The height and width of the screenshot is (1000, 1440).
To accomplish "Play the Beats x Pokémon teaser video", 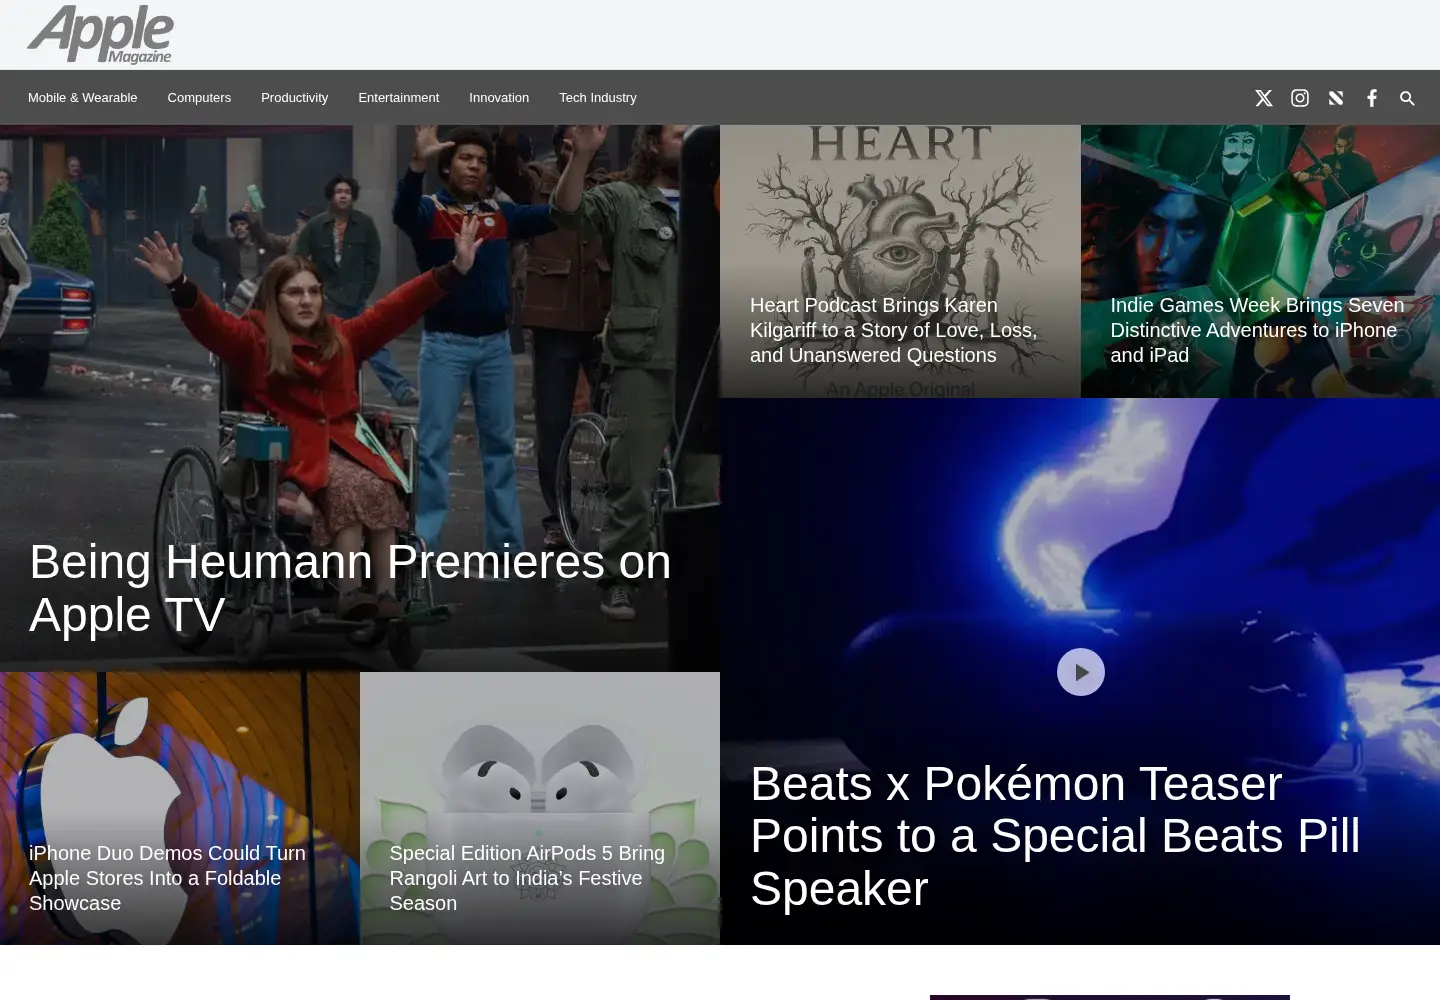I will [x=1081, y=672].
